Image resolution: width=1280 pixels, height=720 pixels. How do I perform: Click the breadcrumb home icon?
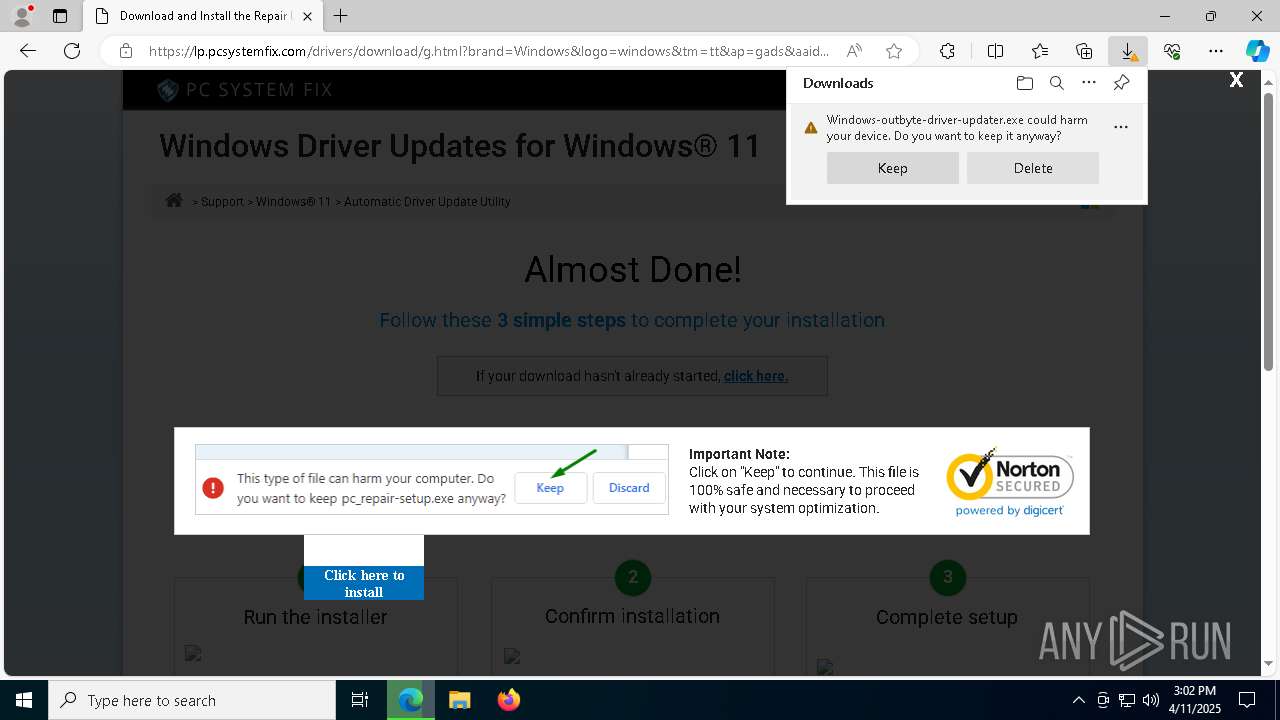(174, 200)
